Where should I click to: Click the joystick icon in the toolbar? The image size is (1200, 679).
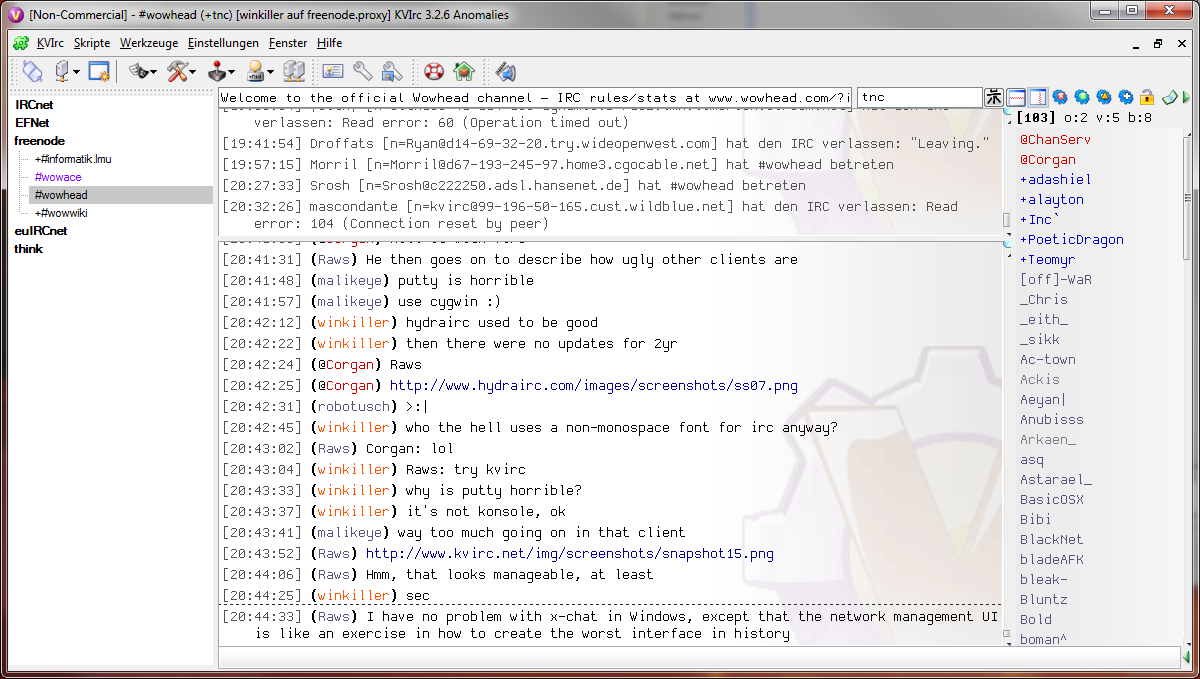click(216, 71)
